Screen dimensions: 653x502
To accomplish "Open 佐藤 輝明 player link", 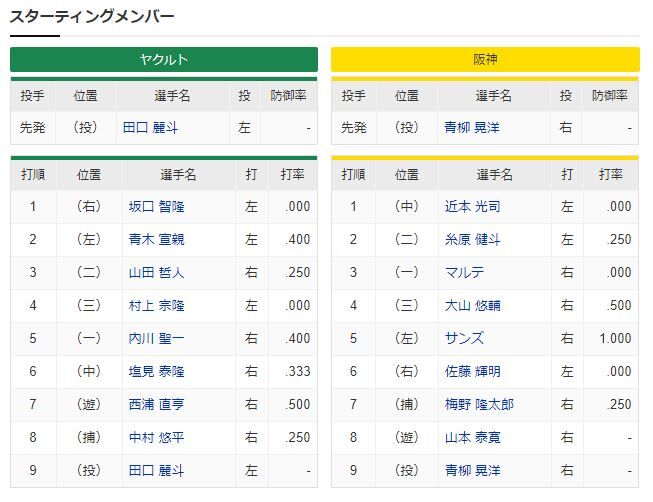I will [x=472, y=372].
